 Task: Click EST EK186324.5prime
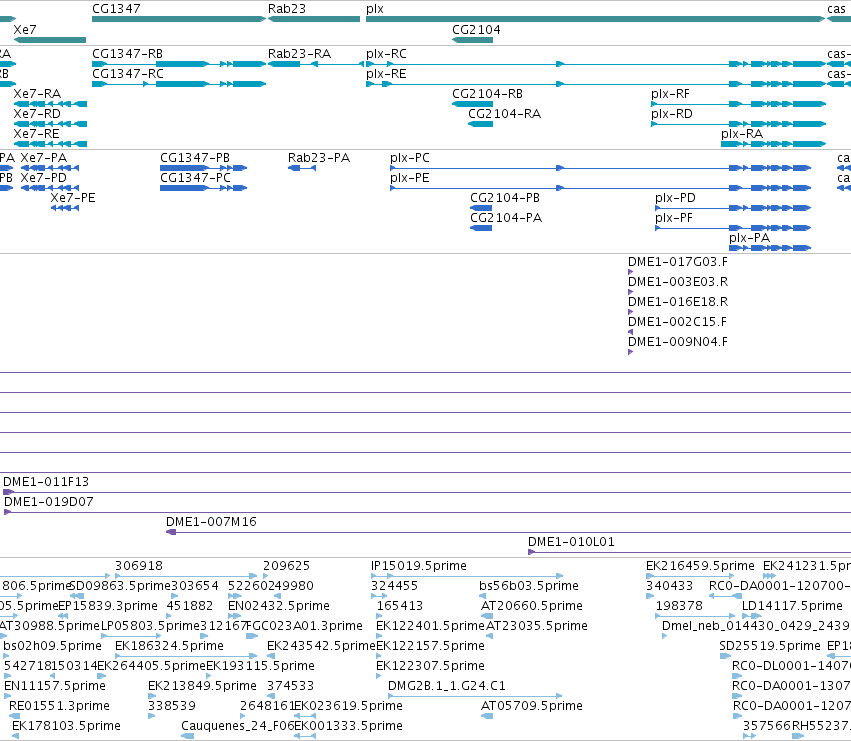pos(186,656)
